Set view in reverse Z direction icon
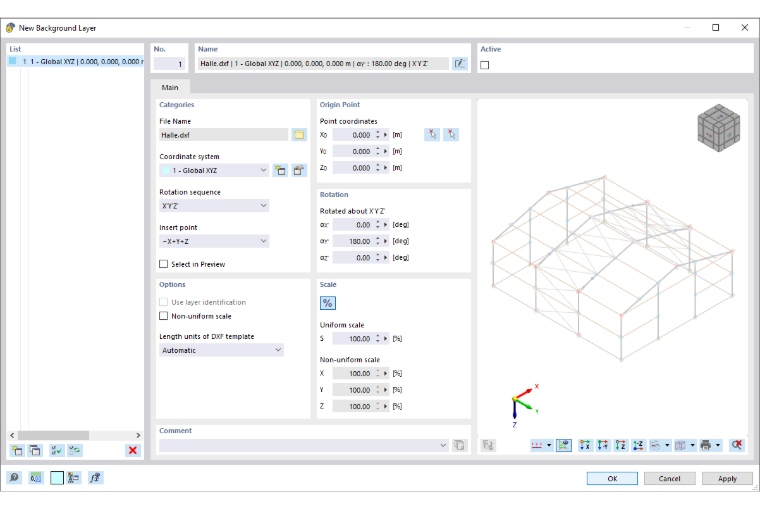 638,445
